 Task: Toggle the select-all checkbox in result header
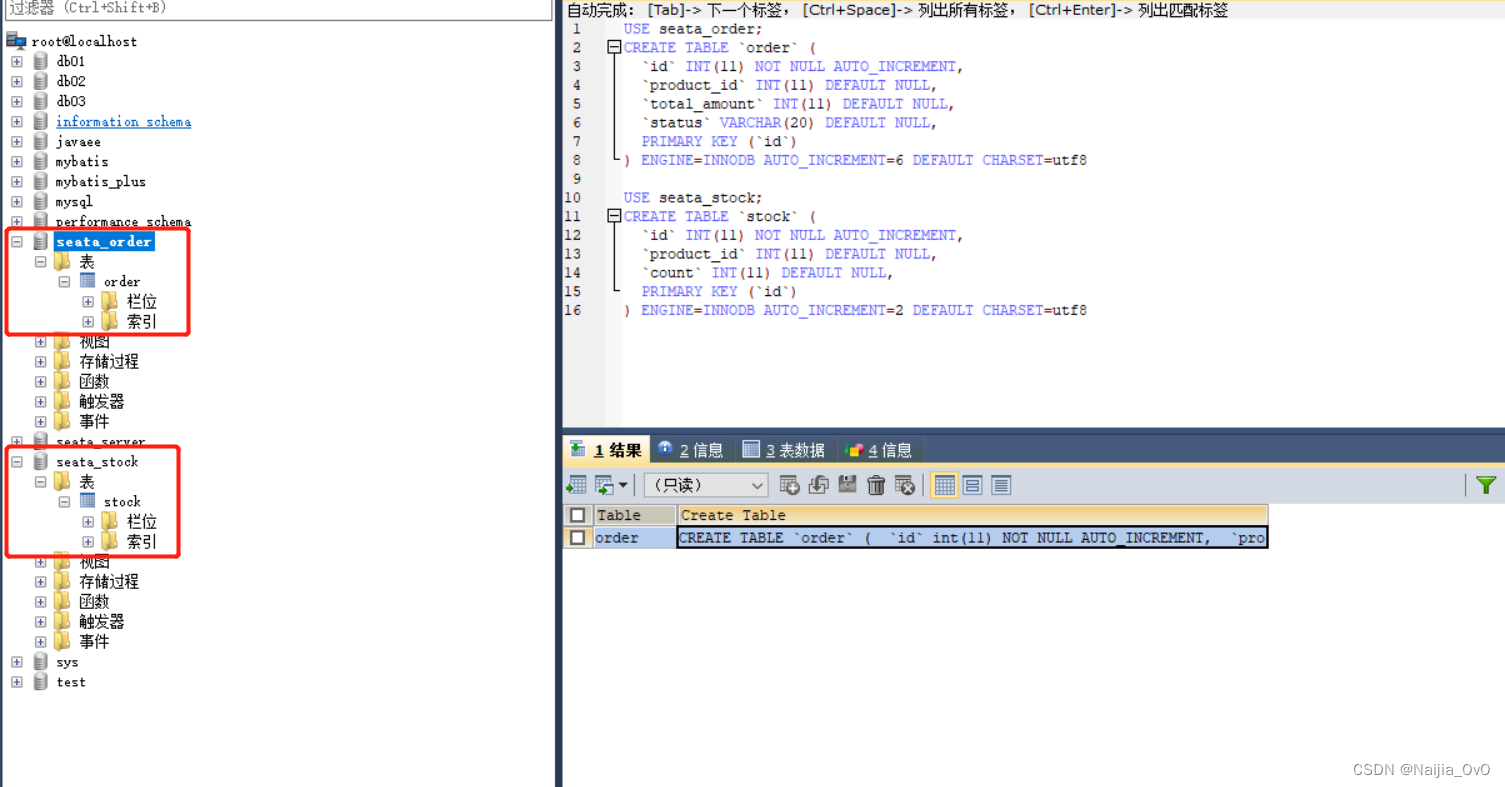(x=578, y=515)
